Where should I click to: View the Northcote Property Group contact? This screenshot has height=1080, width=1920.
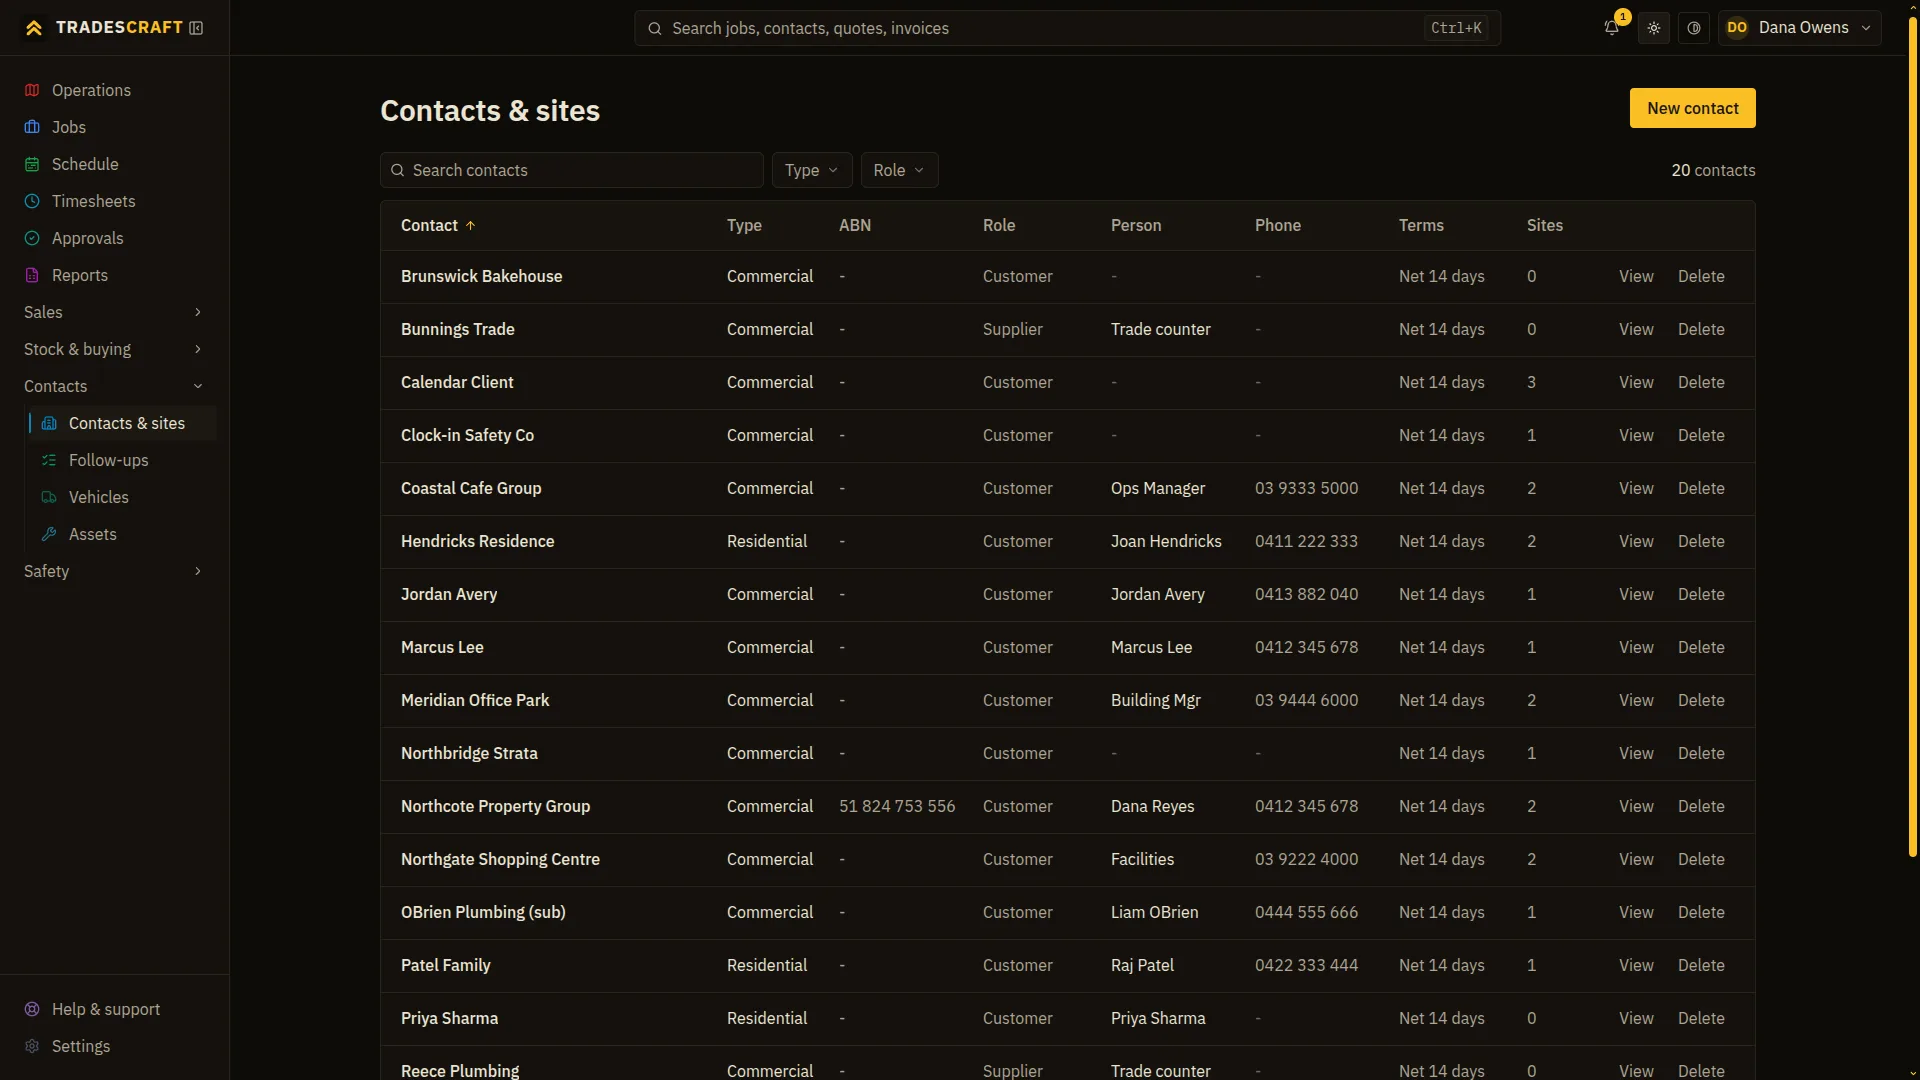pos(1636,806)
